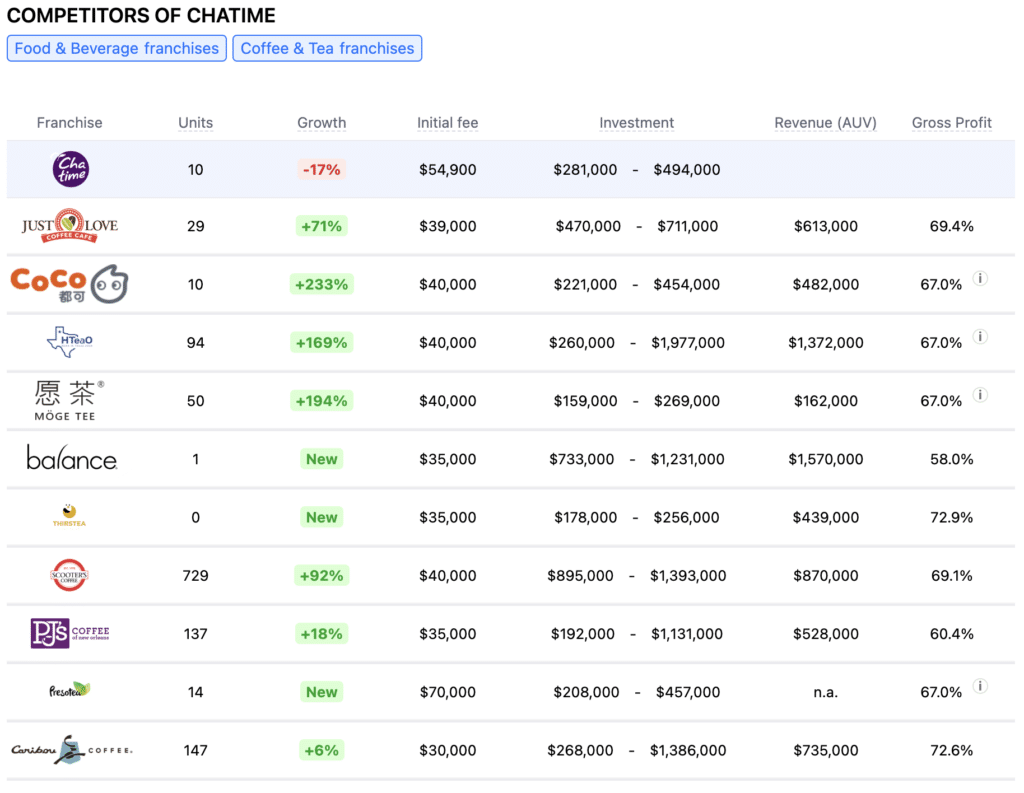Click the New badge in balance row

pos(321,459)
